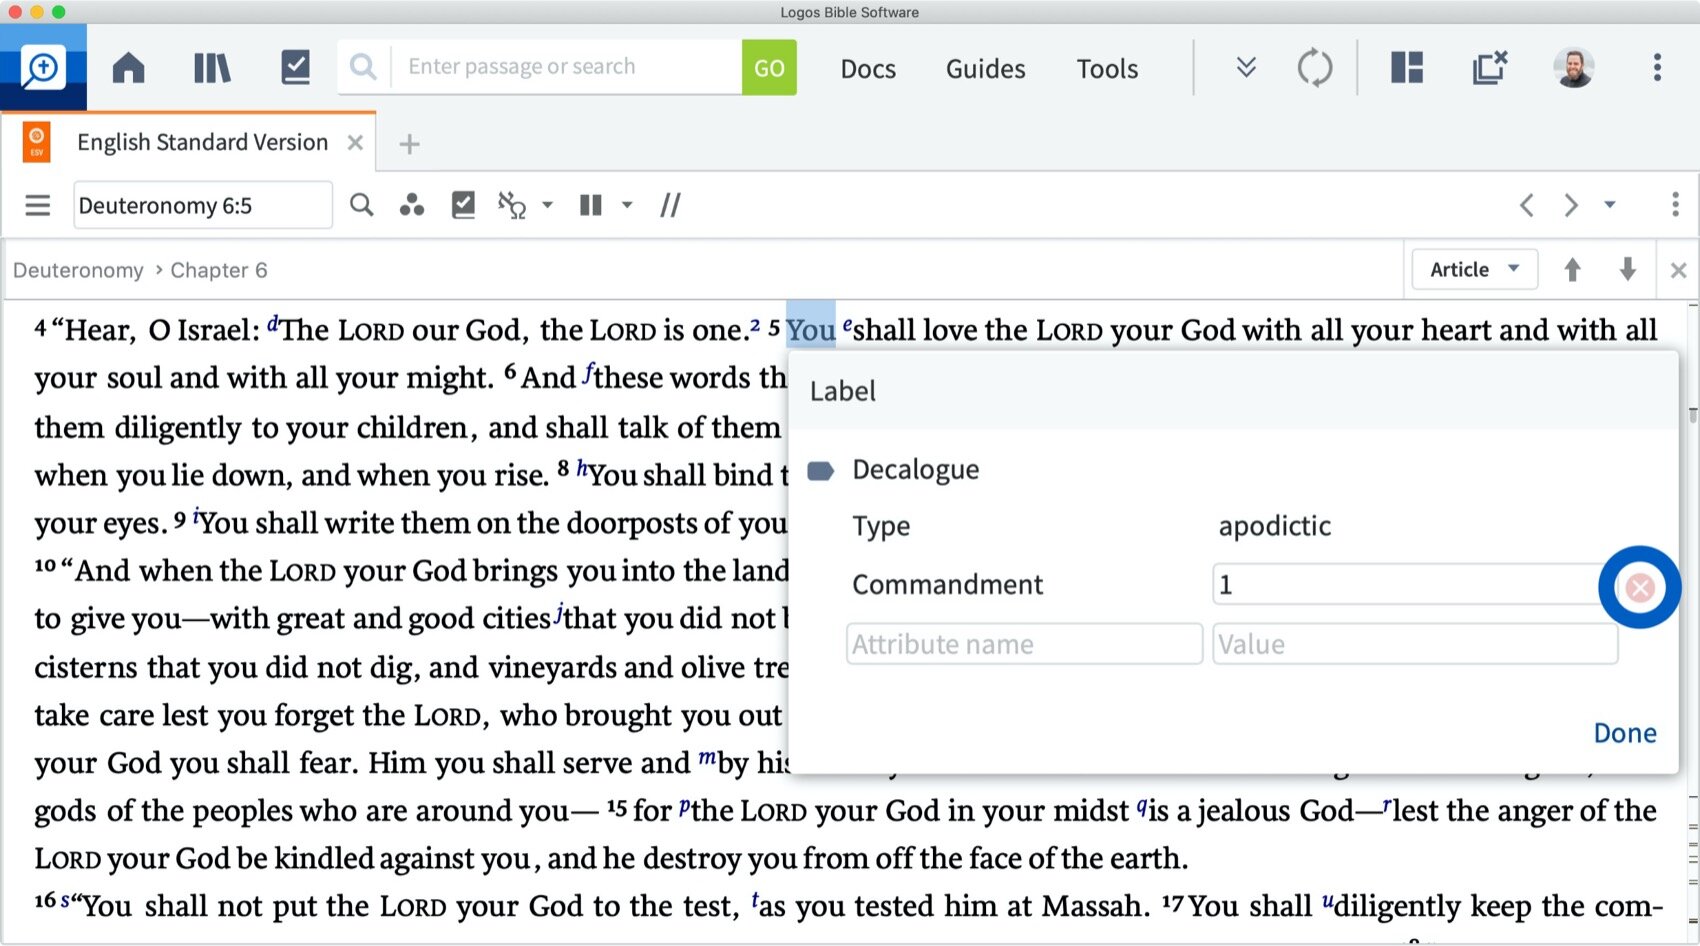
Task: Open the layouts panel icon
Action: point(1406,67)
